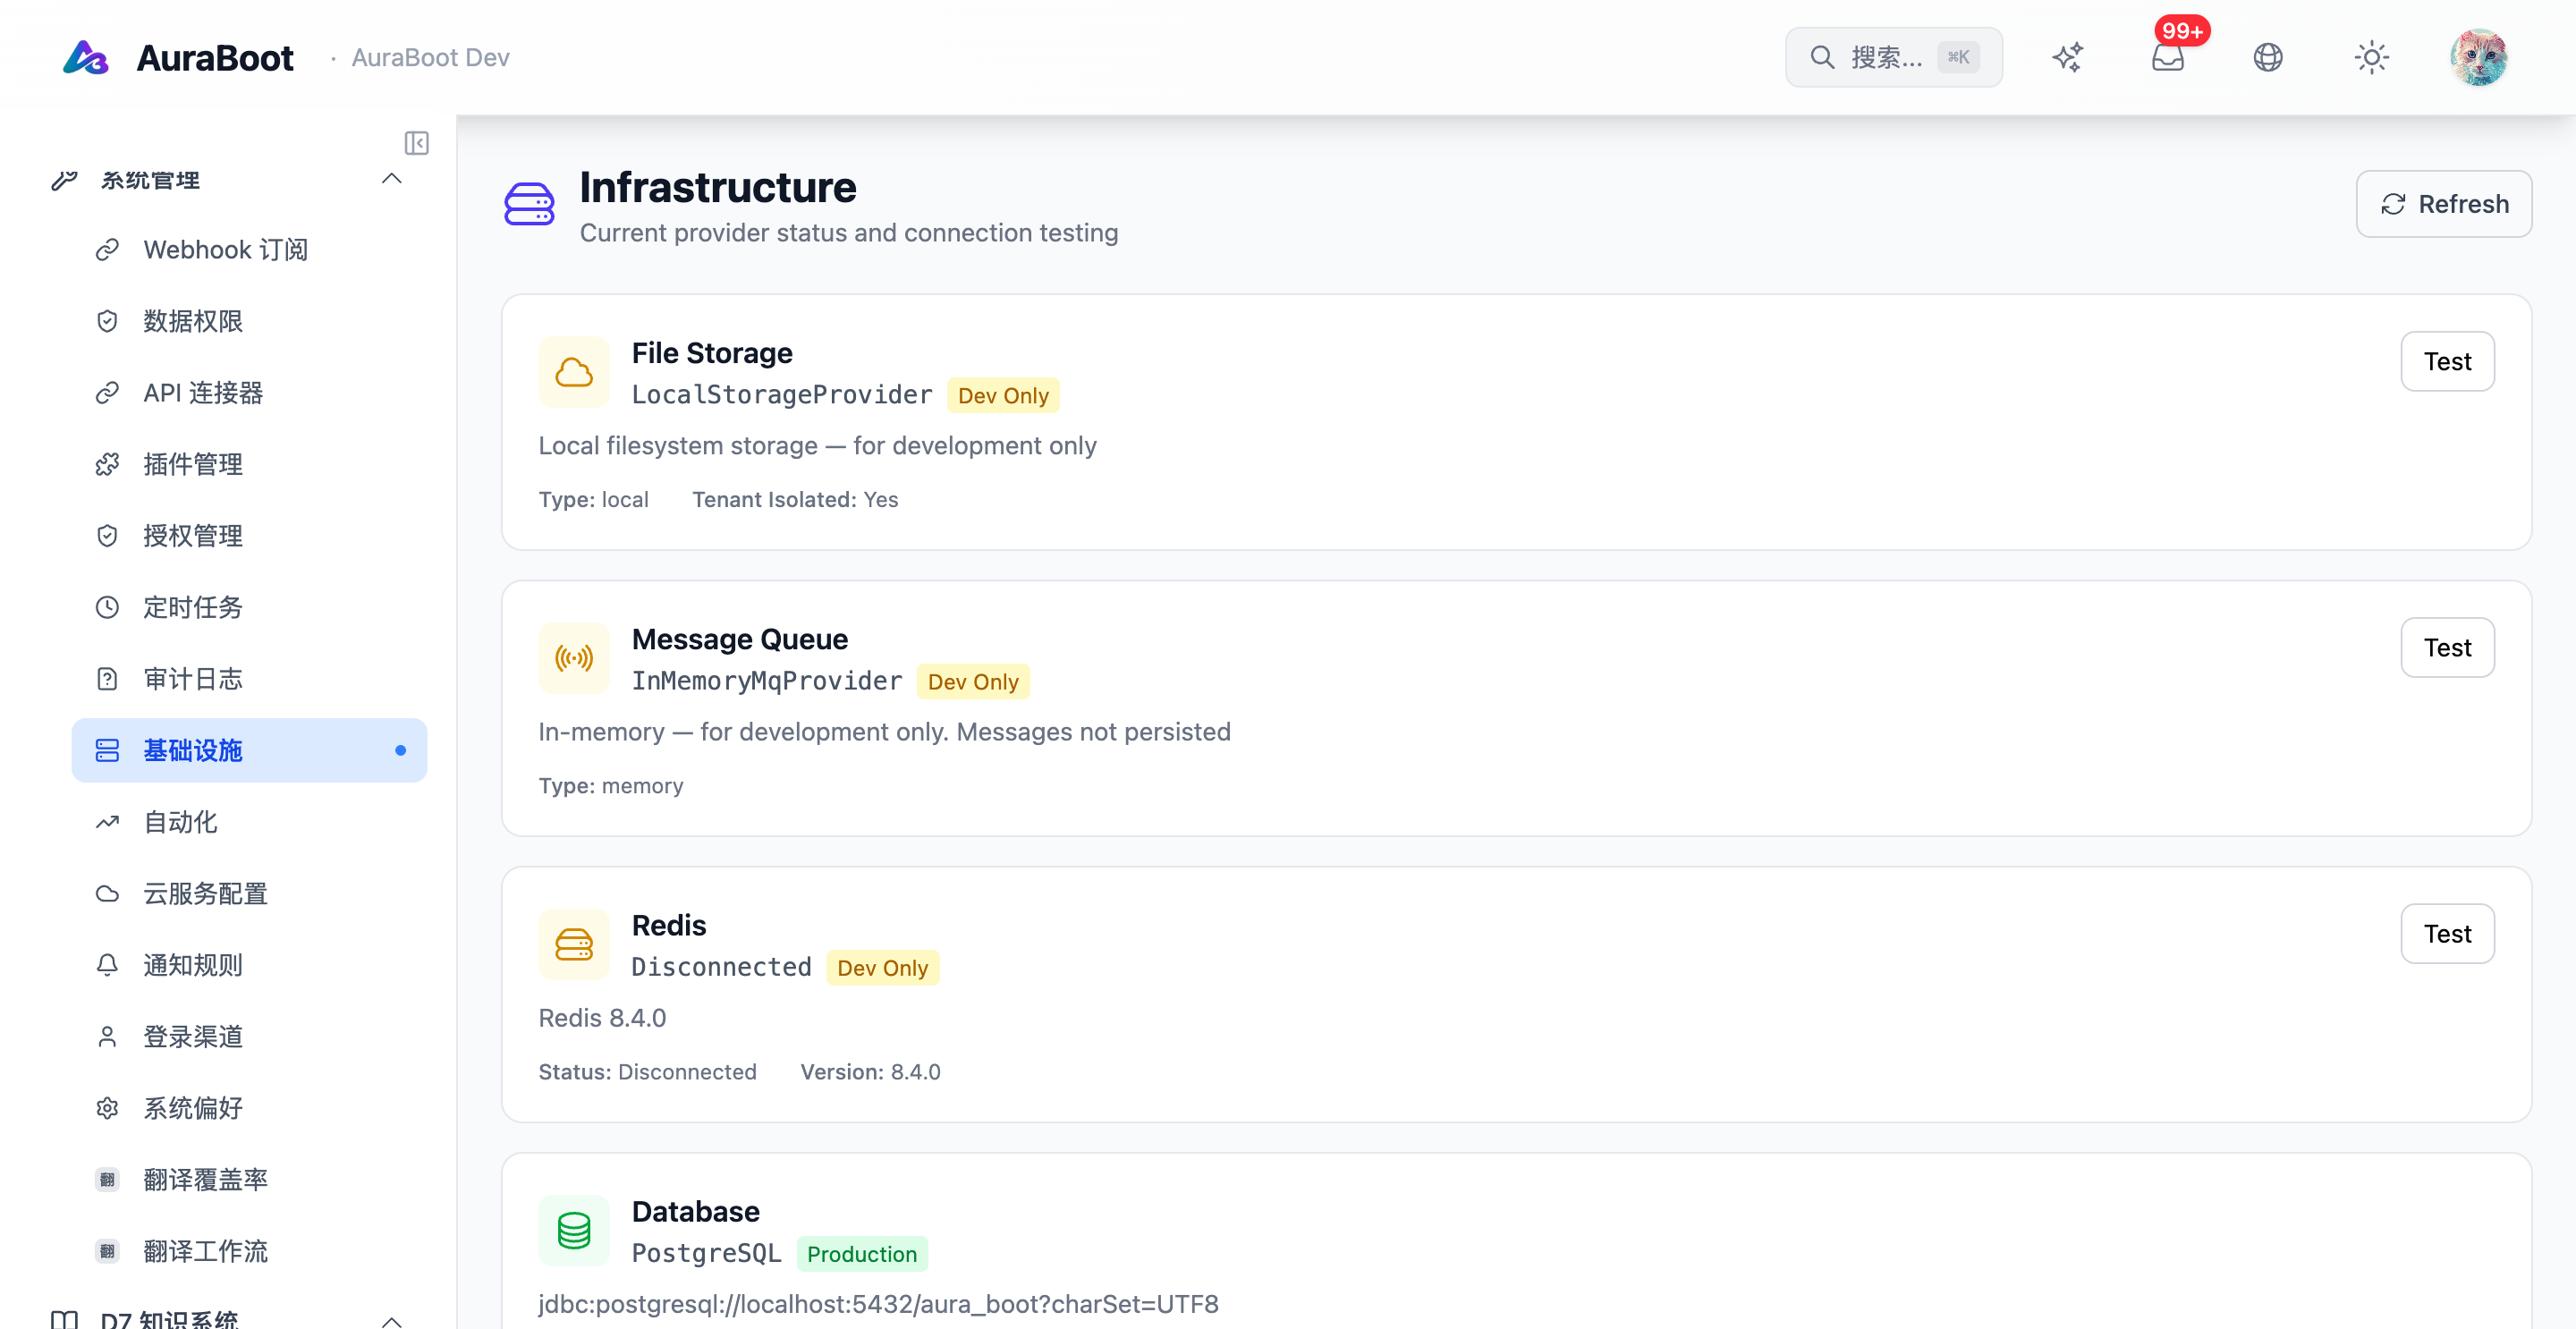Open API 连接器 menu item
This screenshot has width=2576, height=1329.
click(x=249, y=392)
